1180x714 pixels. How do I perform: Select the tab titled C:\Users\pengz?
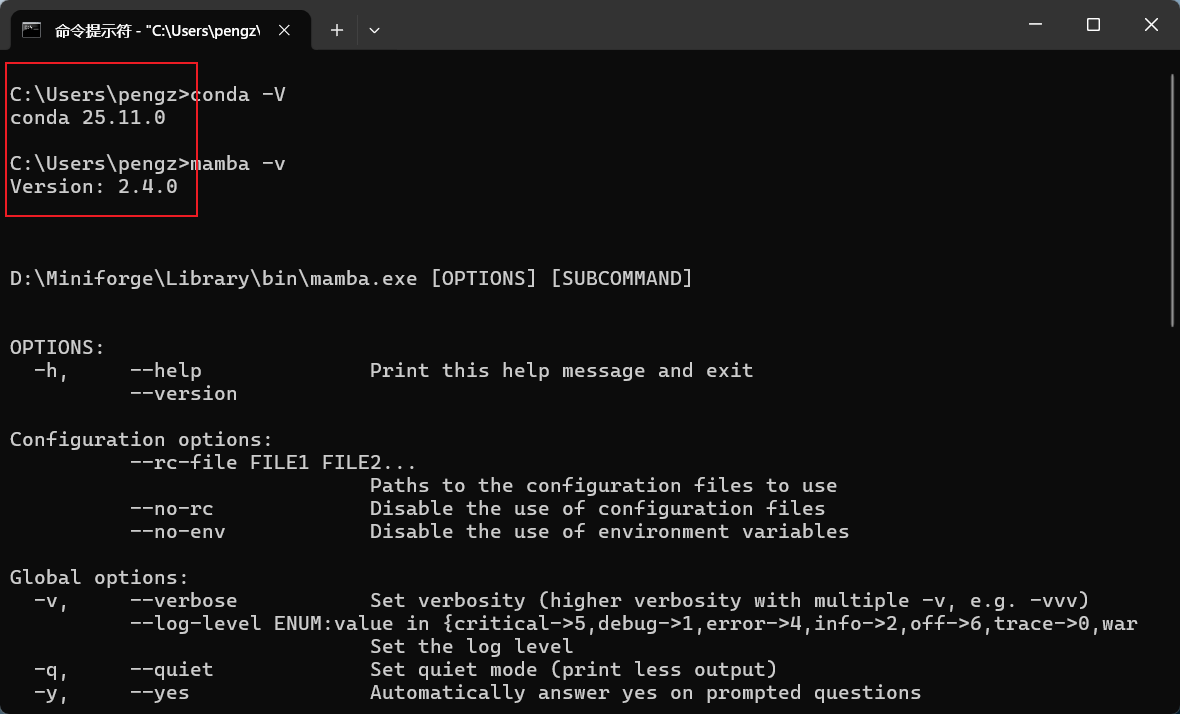point(157,30)
